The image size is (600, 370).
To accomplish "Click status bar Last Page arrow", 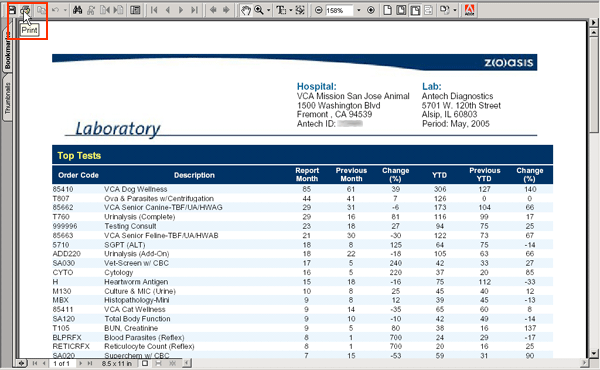I will (x=90, y=363).
